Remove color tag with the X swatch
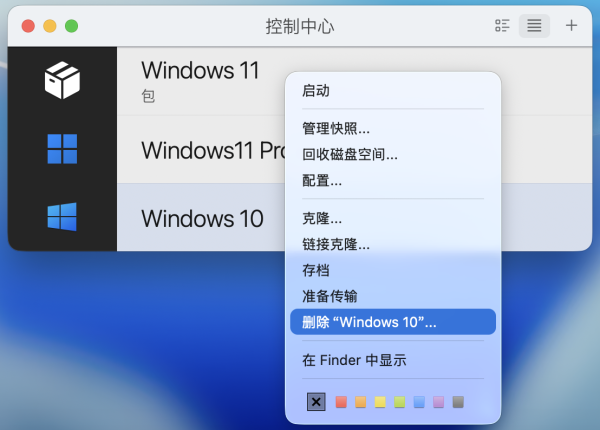 pyautogui.click(x=316, y=402)
